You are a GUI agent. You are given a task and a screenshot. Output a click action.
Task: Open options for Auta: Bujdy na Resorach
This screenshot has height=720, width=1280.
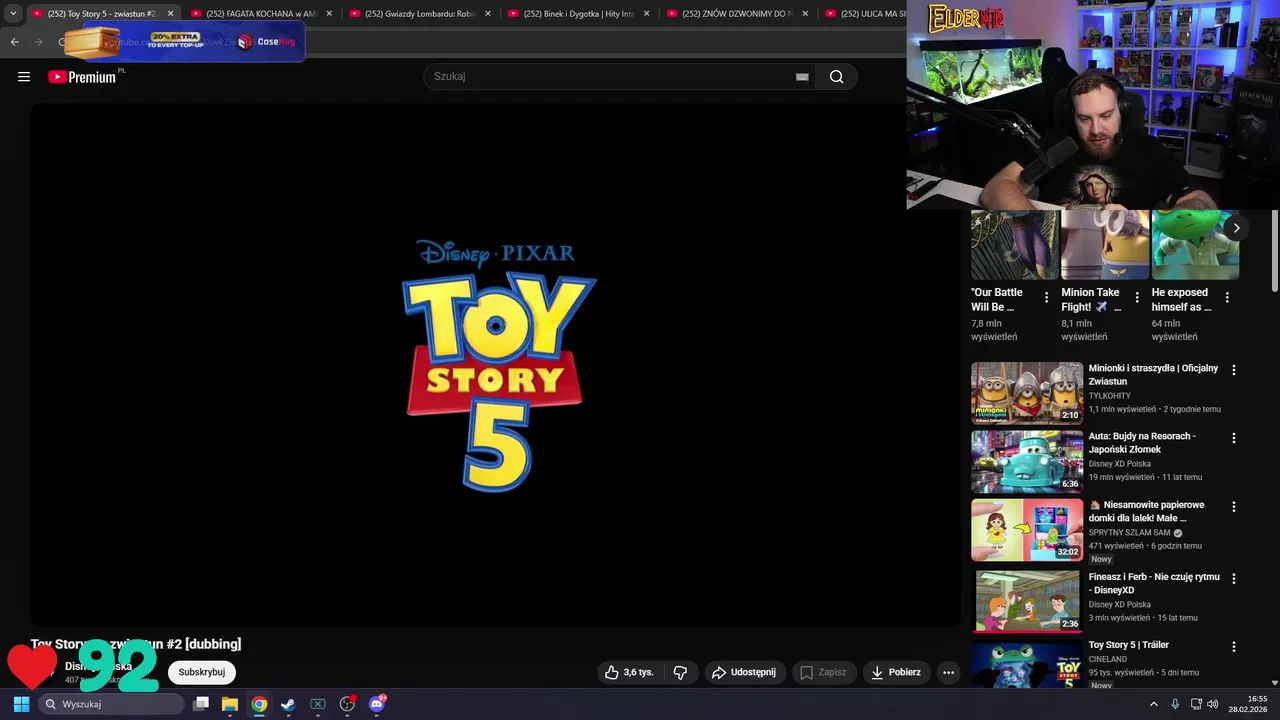[1234, 438]
